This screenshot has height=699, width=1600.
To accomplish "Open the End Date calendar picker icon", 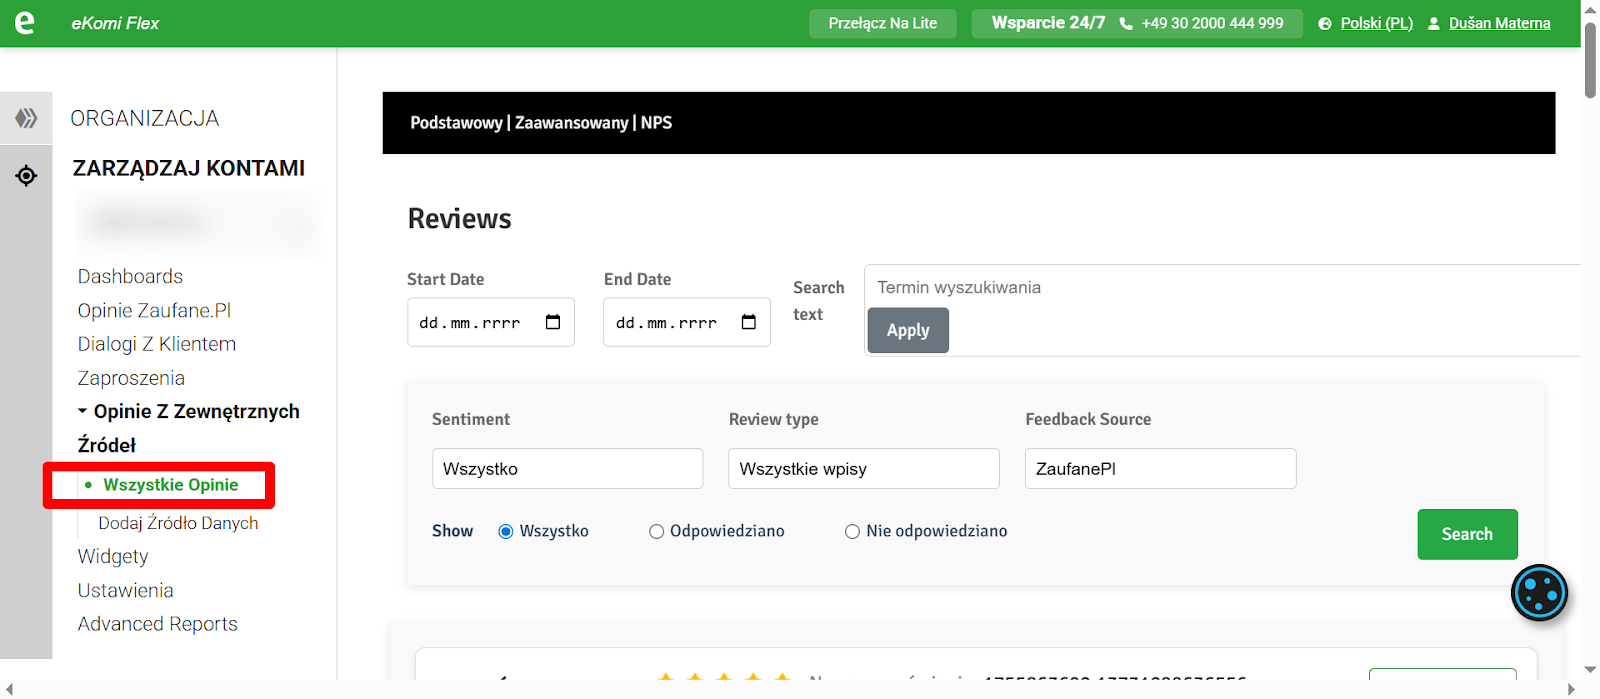I will [x=749, y=322].
